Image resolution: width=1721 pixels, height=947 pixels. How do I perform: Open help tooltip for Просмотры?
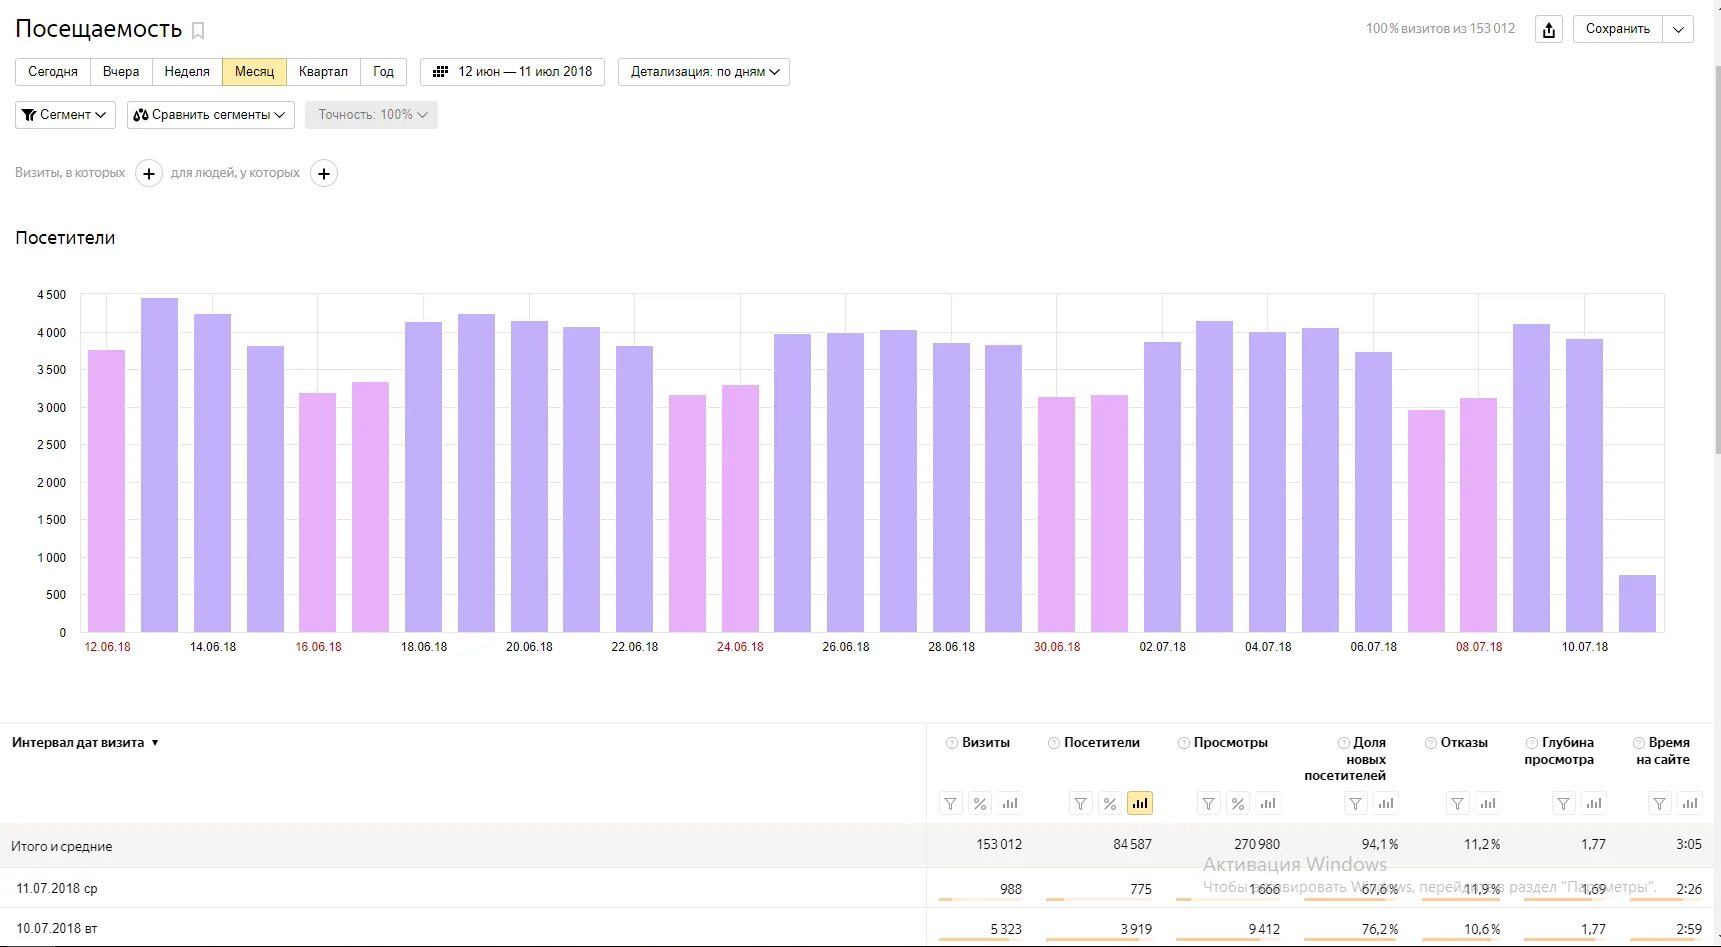(1184, 743)
